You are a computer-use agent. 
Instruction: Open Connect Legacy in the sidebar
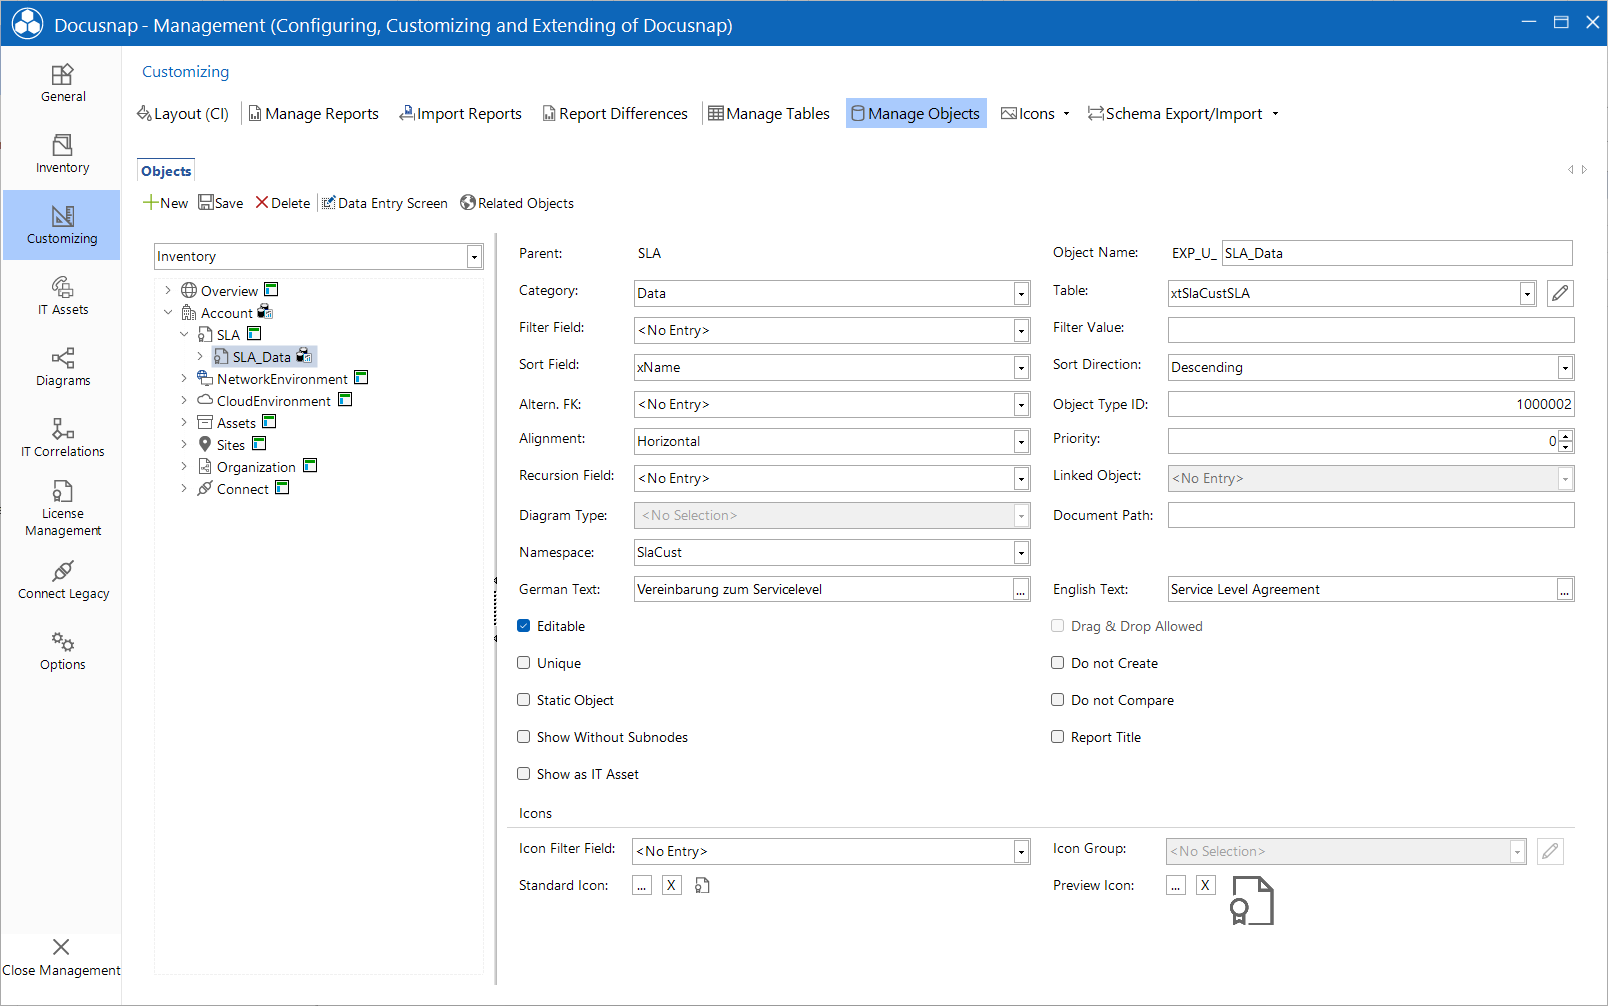pos(62,580)
